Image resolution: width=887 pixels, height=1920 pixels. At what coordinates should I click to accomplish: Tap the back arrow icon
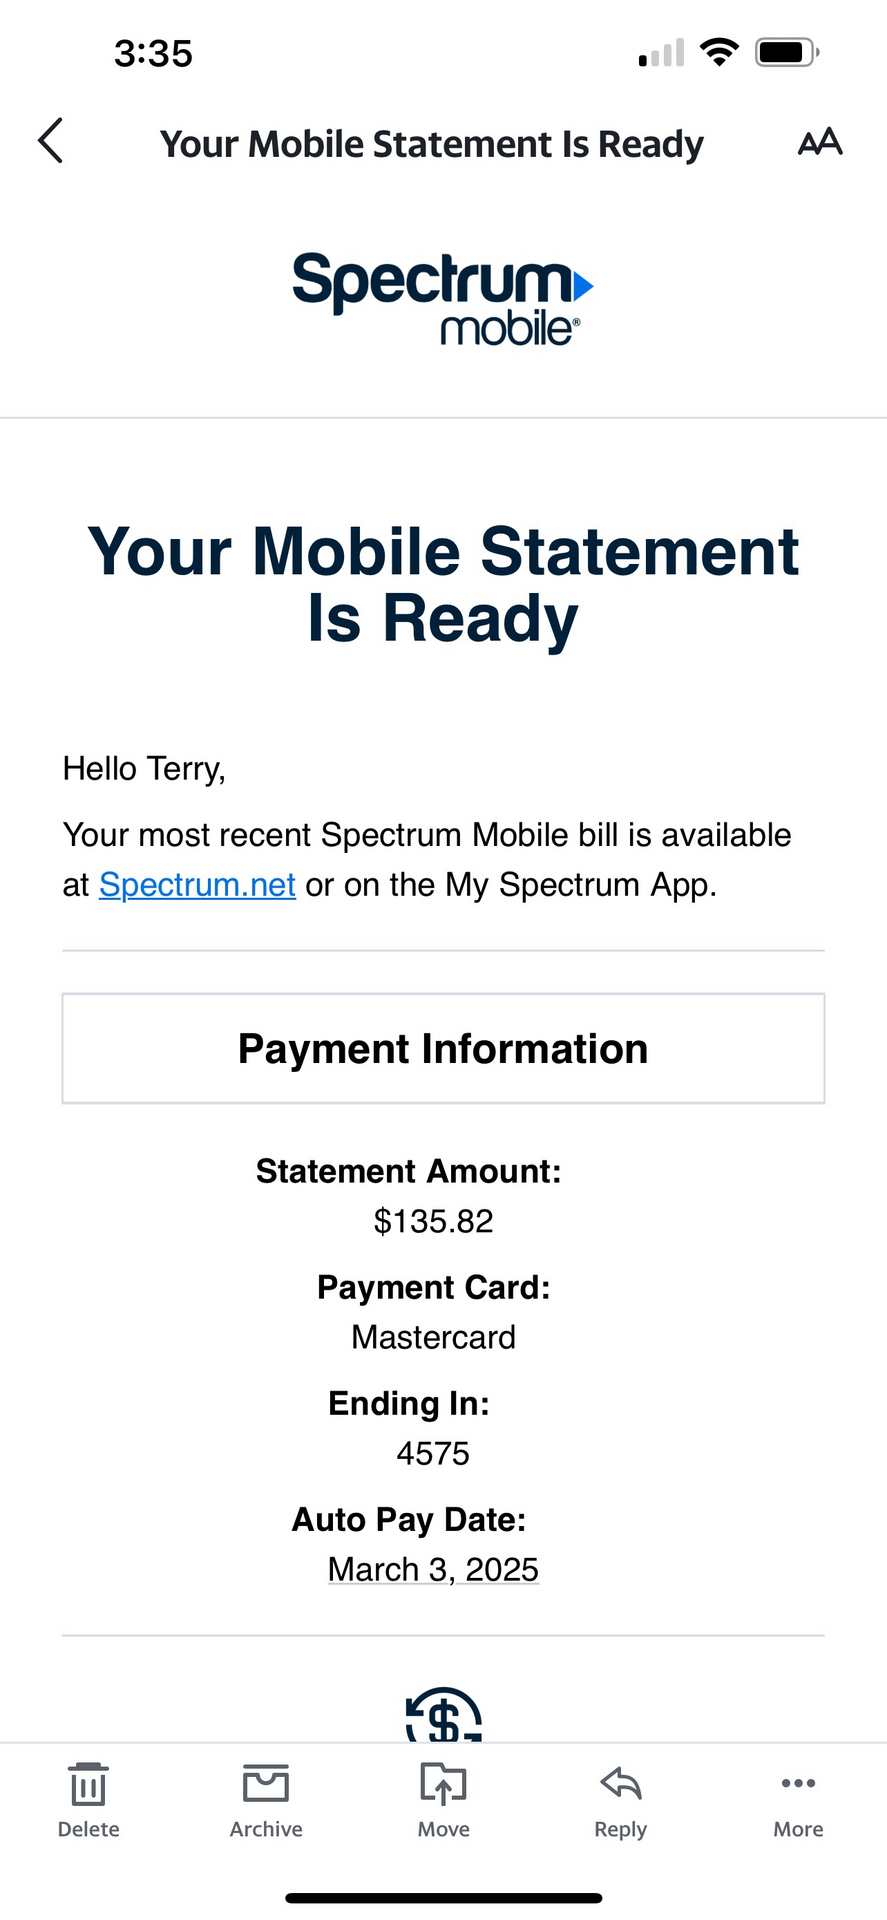(51, 141)
